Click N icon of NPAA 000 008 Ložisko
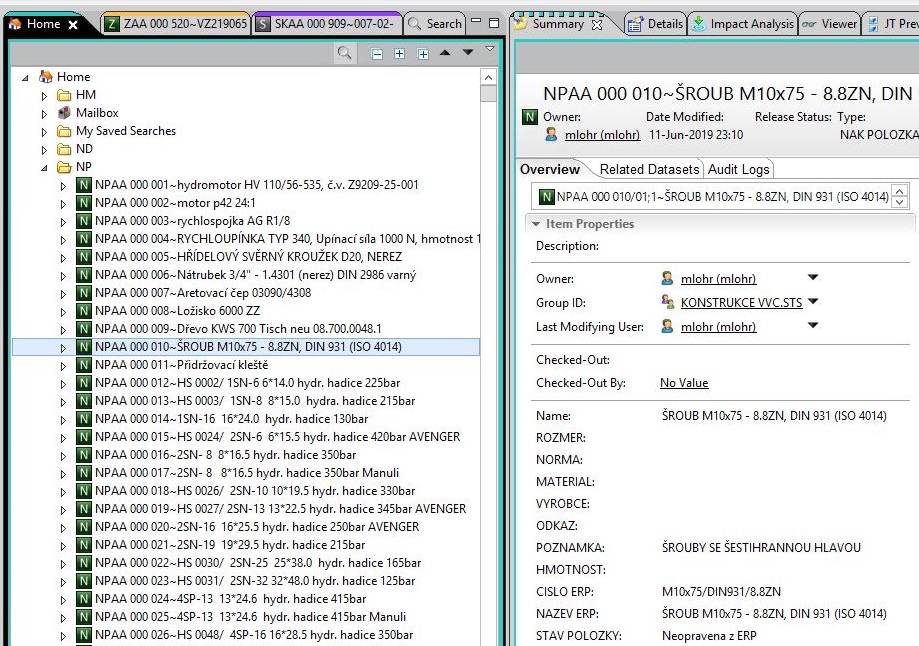Image resolution: width=919 pixels, height=646 pixels. 84,311
